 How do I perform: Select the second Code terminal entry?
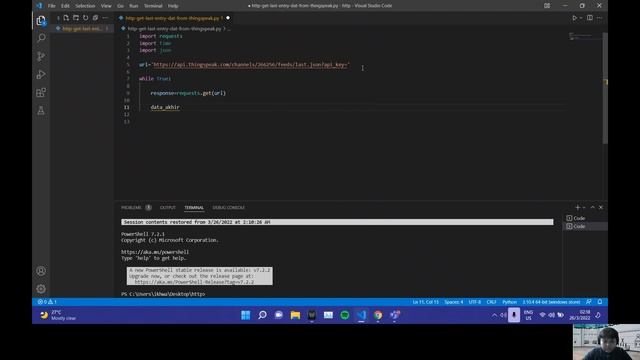coord(585,226)
